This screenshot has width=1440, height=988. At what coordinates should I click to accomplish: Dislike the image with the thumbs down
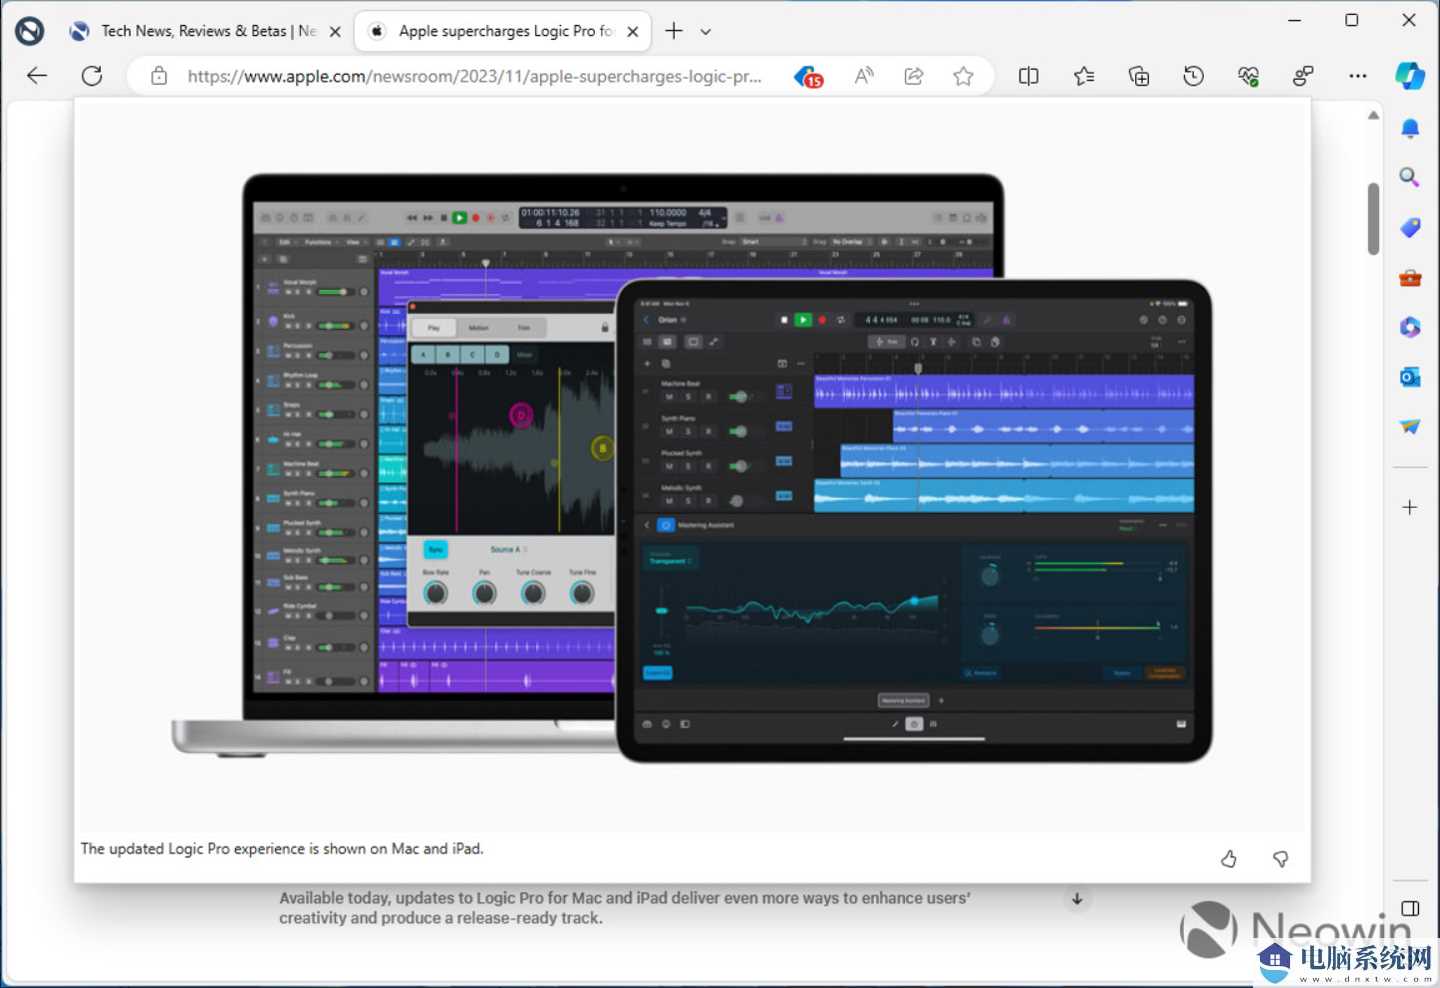(x=1280, y=859)
